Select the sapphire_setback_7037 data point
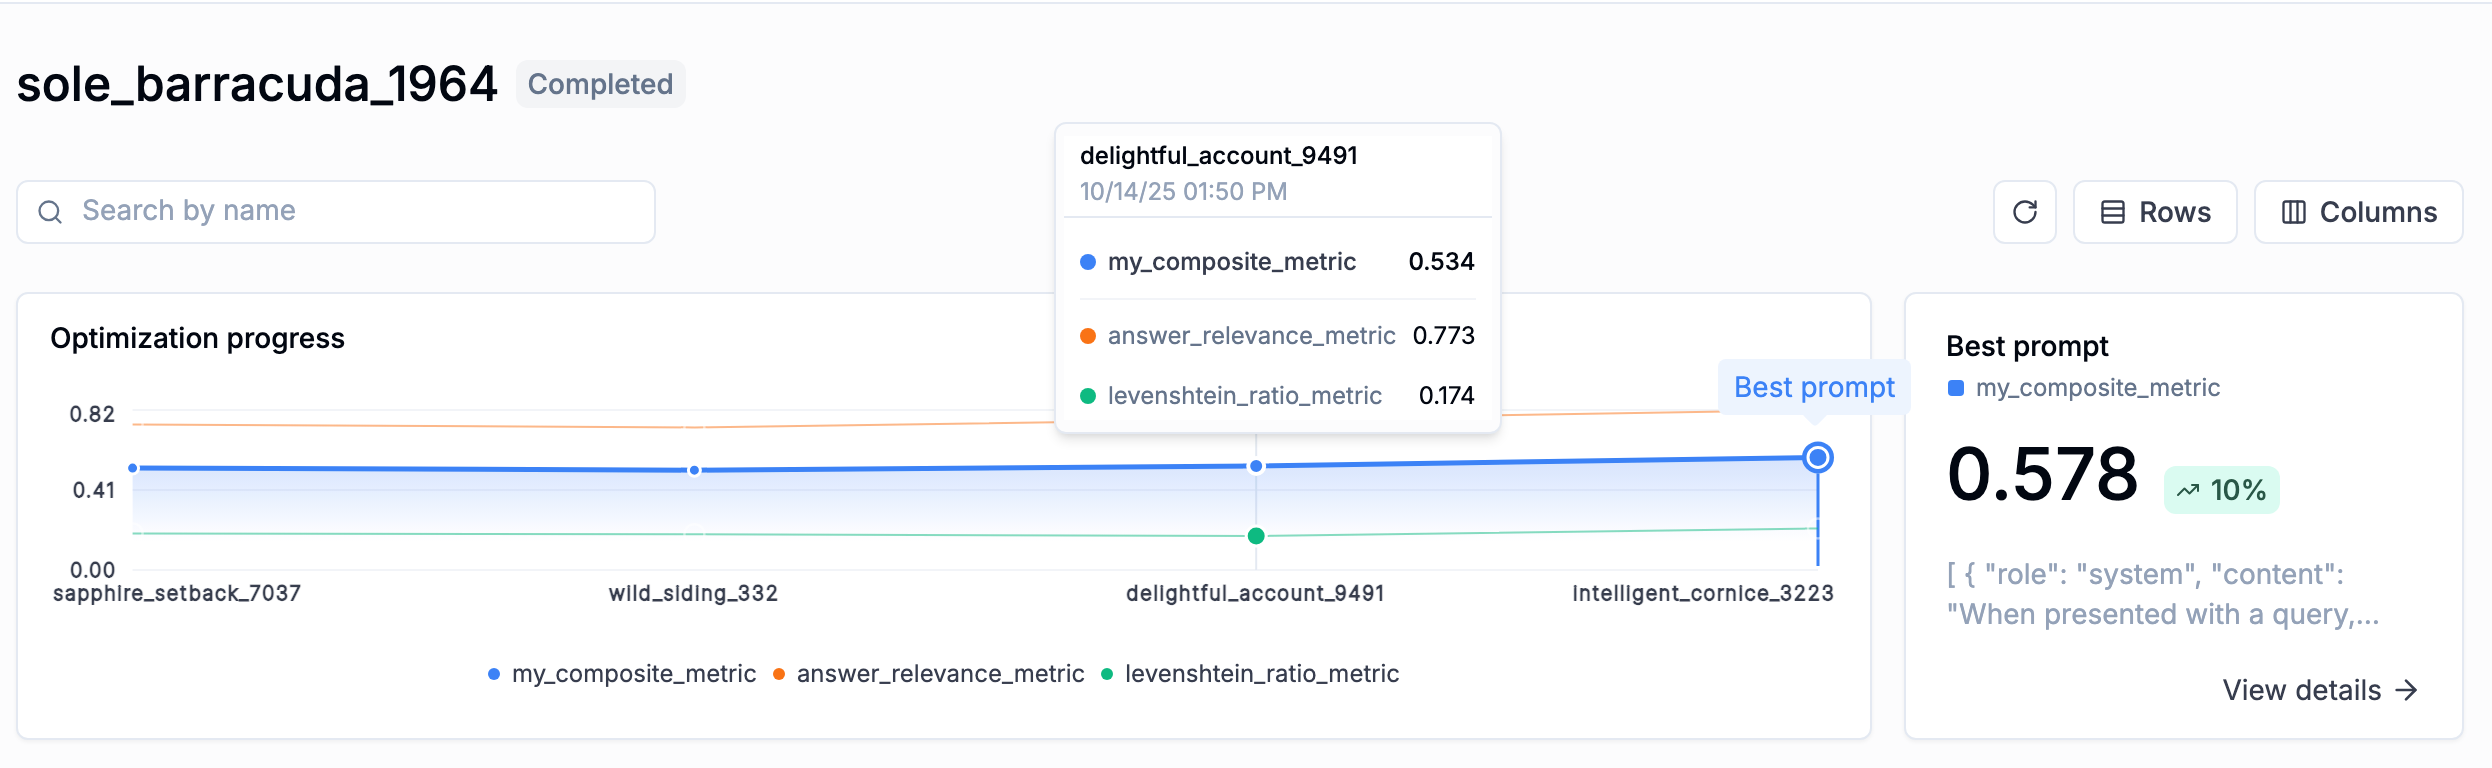Viewport: 2492px width, 768px height. coord(133,468)
